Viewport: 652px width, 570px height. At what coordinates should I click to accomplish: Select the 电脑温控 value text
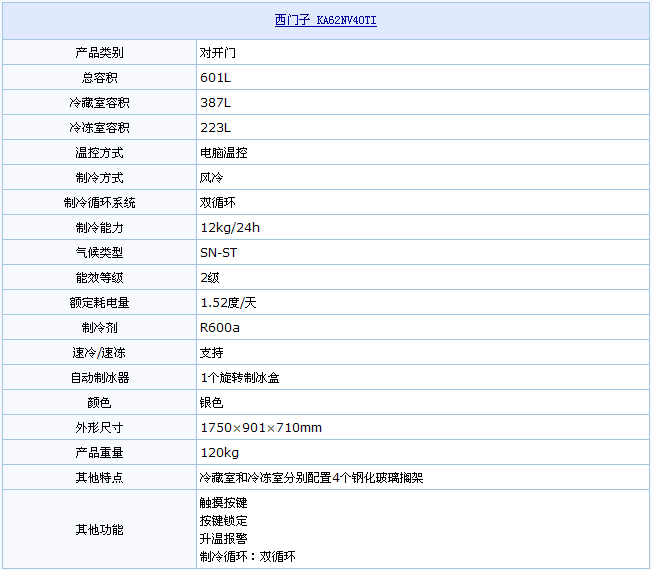click(224, 153)
